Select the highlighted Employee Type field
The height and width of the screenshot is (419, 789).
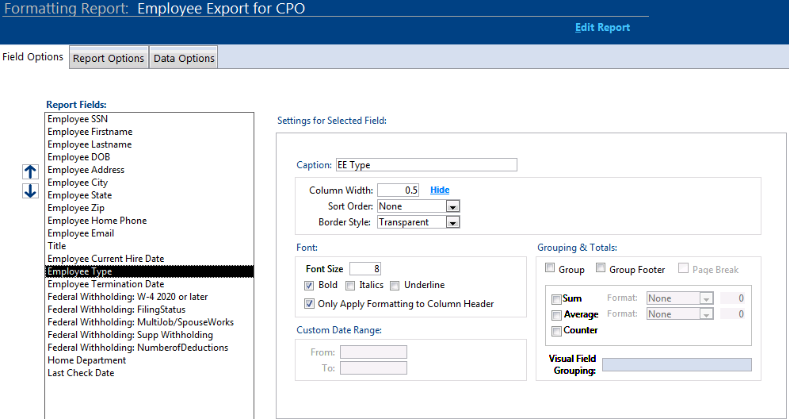click(x=149, y=272)
